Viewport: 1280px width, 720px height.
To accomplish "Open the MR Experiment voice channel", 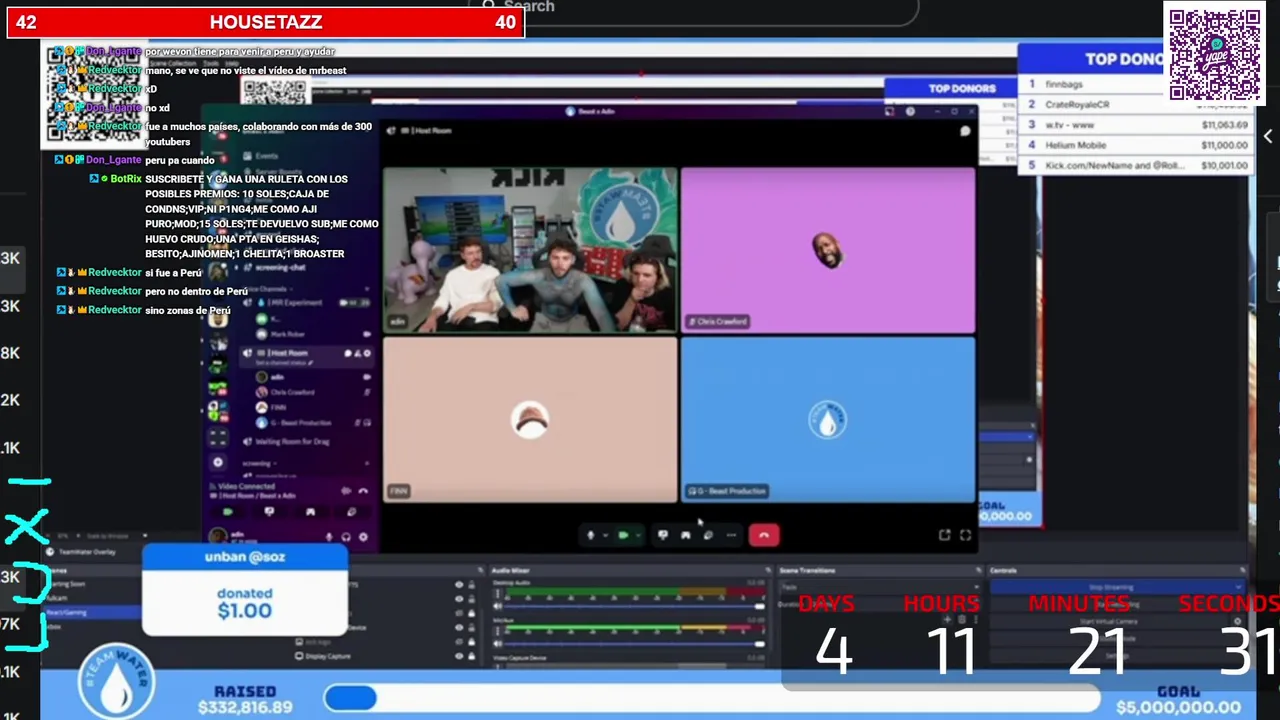I will pyautogui.click(x=308, y=302).
